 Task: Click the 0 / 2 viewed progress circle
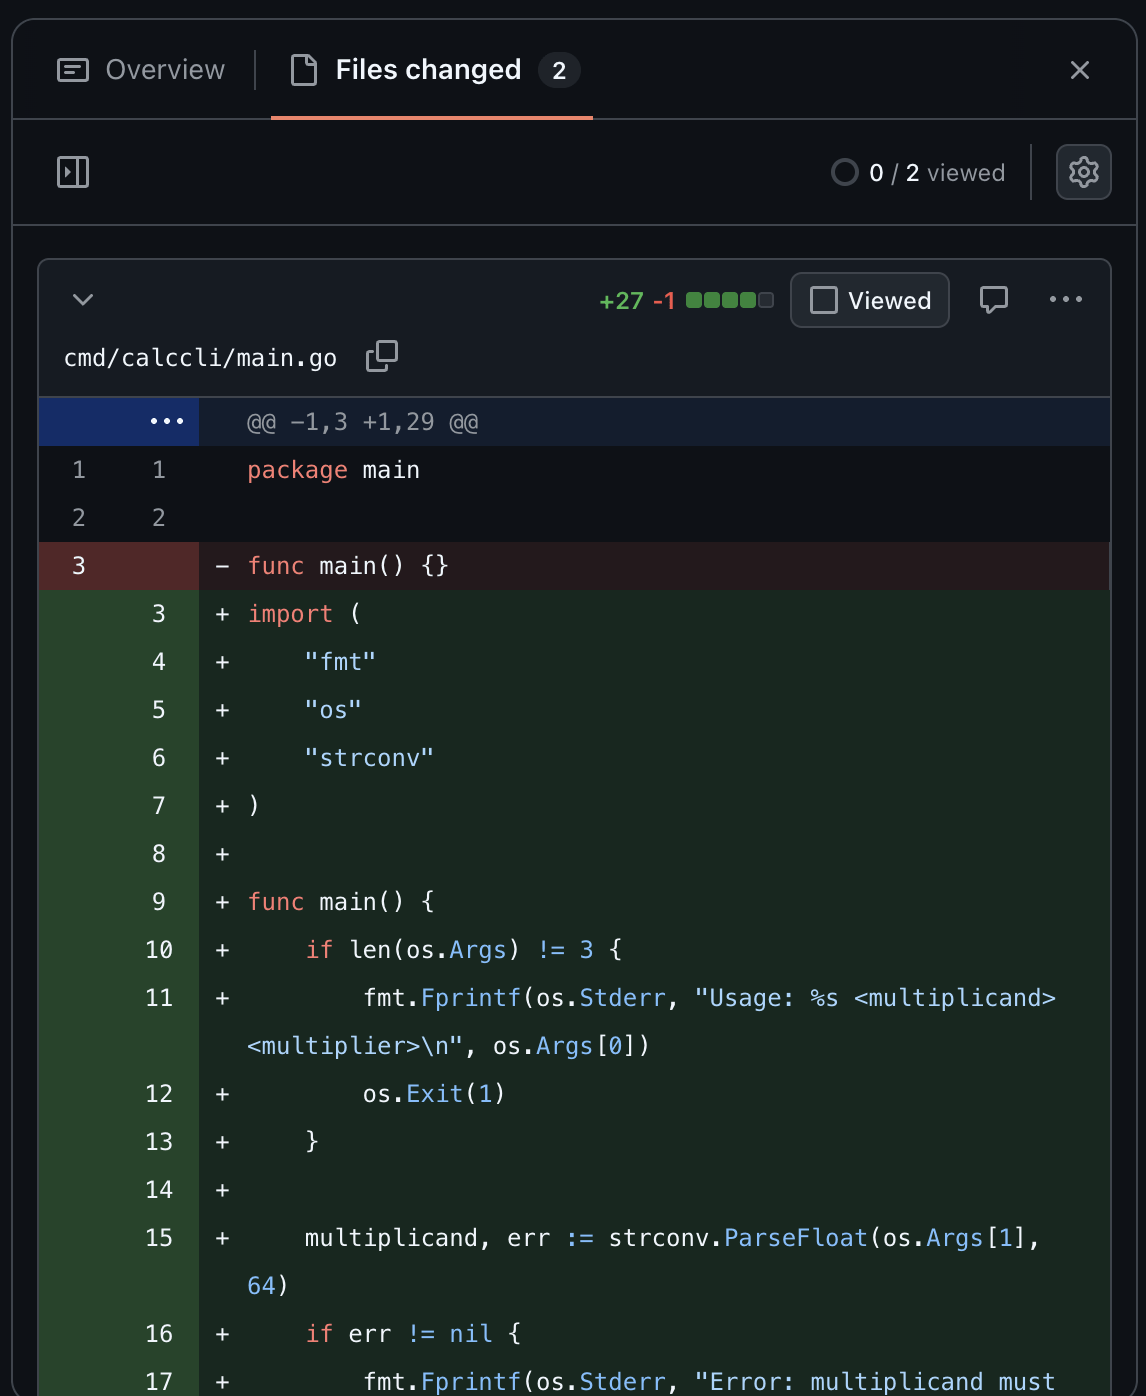tap(845, 173)
